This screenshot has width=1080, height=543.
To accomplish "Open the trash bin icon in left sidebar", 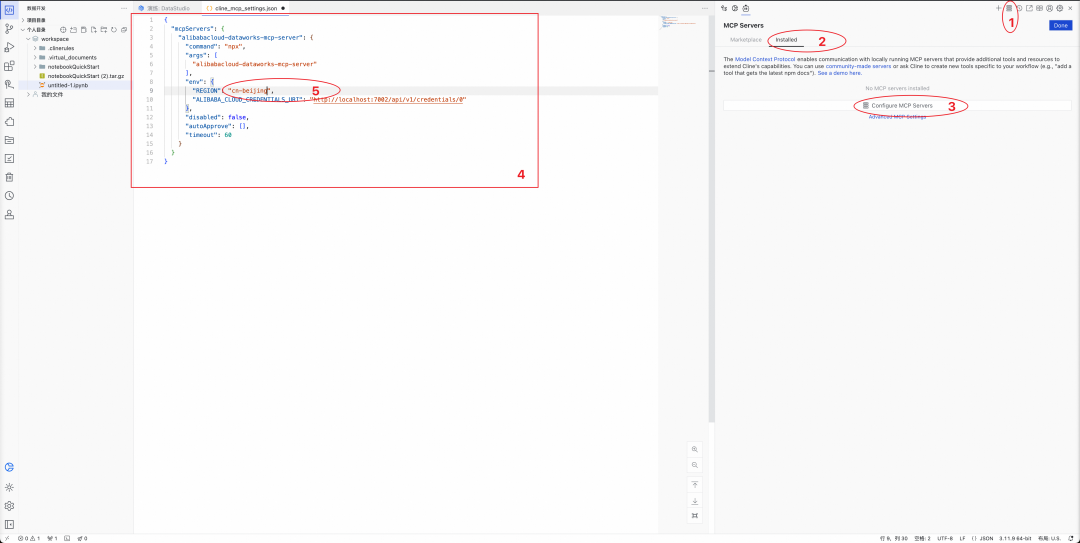I will pyautogui.click(x=9, y=177).
